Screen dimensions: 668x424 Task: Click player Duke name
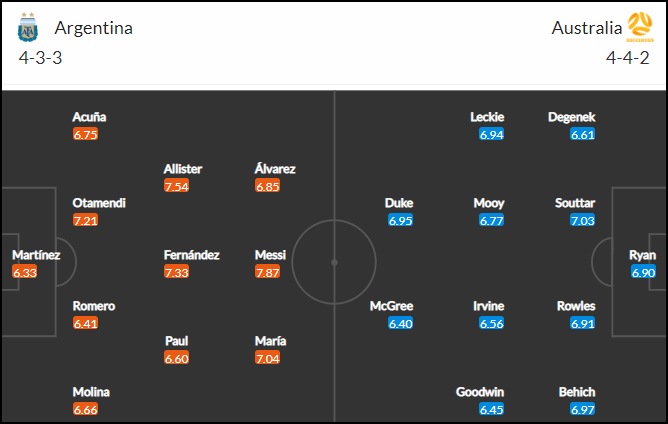[399, 203]
